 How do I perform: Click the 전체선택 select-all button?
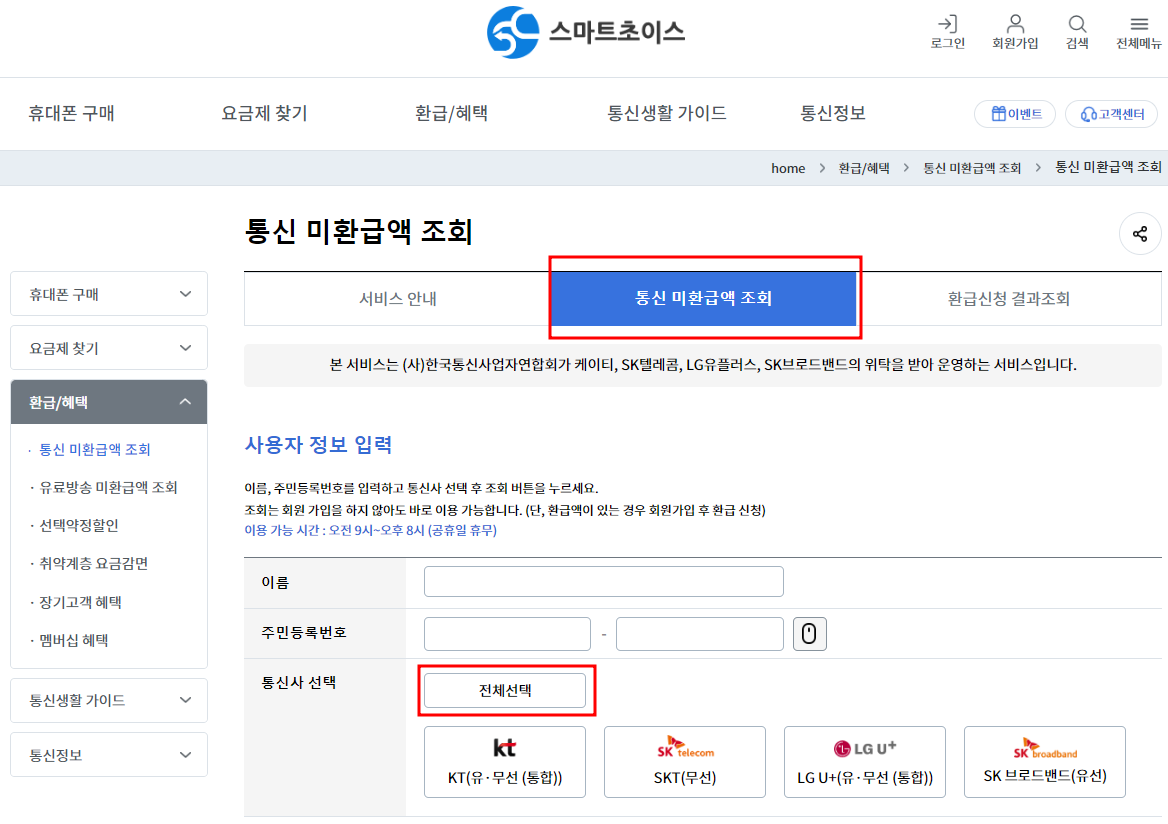[x=505, y=690]
